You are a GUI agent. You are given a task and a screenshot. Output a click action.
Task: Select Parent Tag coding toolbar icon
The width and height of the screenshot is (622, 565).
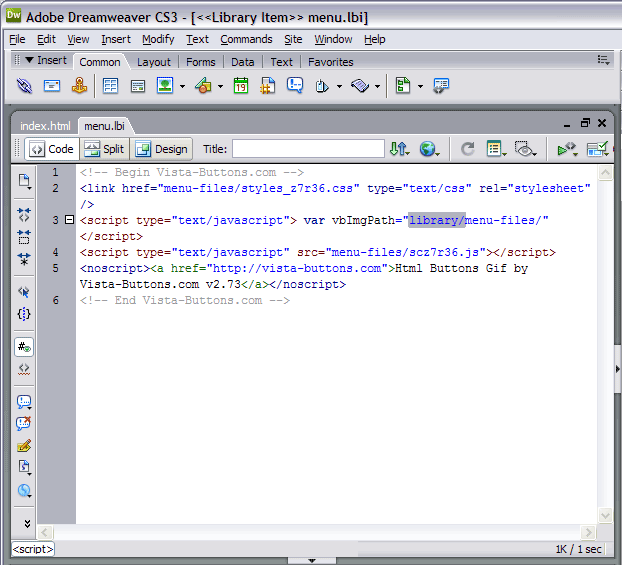[24, 292]
